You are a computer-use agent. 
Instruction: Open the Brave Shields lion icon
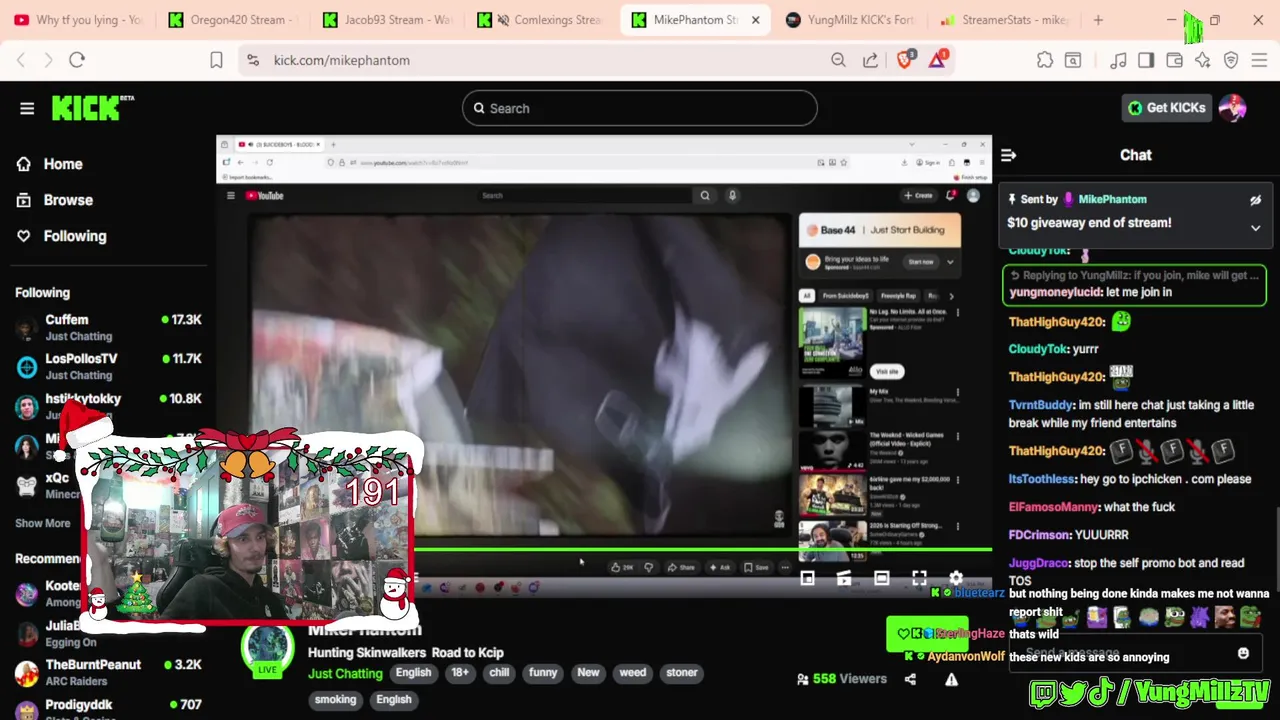905,60
